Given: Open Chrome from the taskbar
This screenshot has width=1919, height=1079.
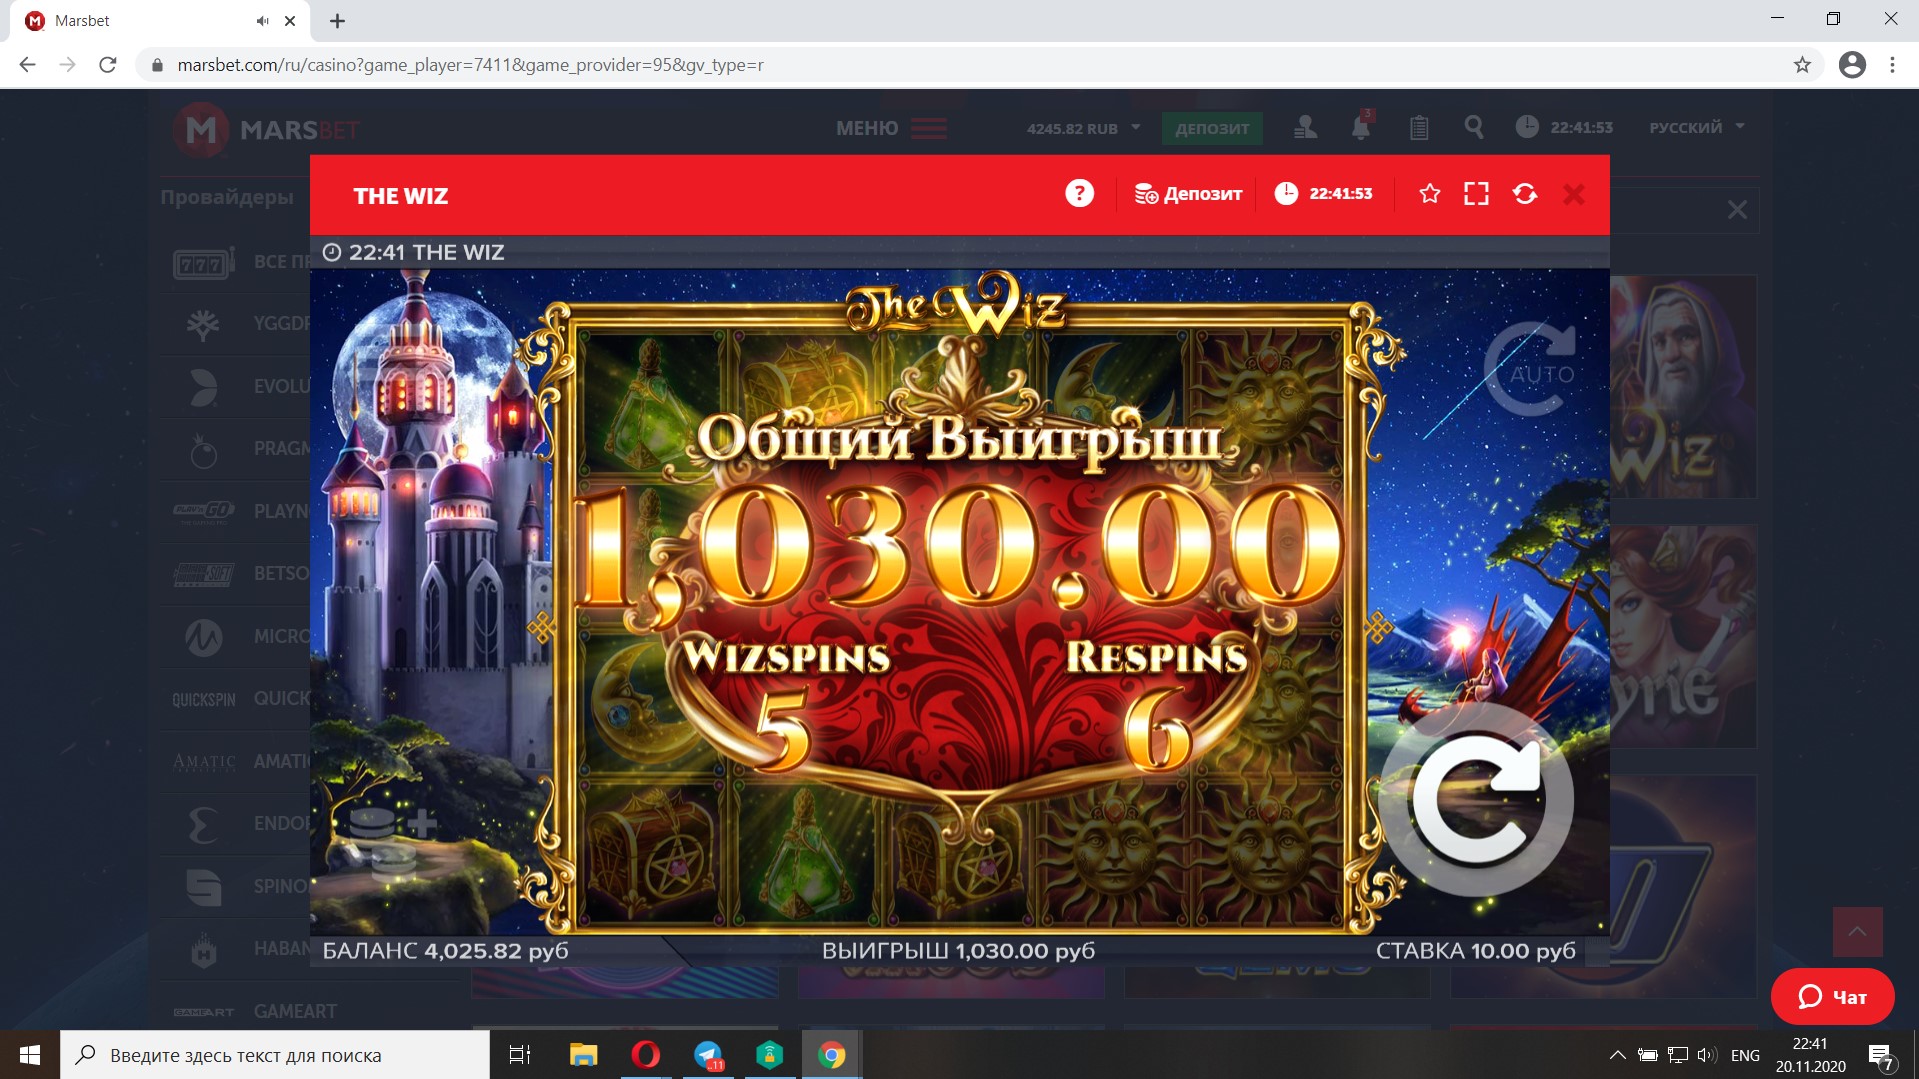Looking at the screenshot, I should [831, 1055].
